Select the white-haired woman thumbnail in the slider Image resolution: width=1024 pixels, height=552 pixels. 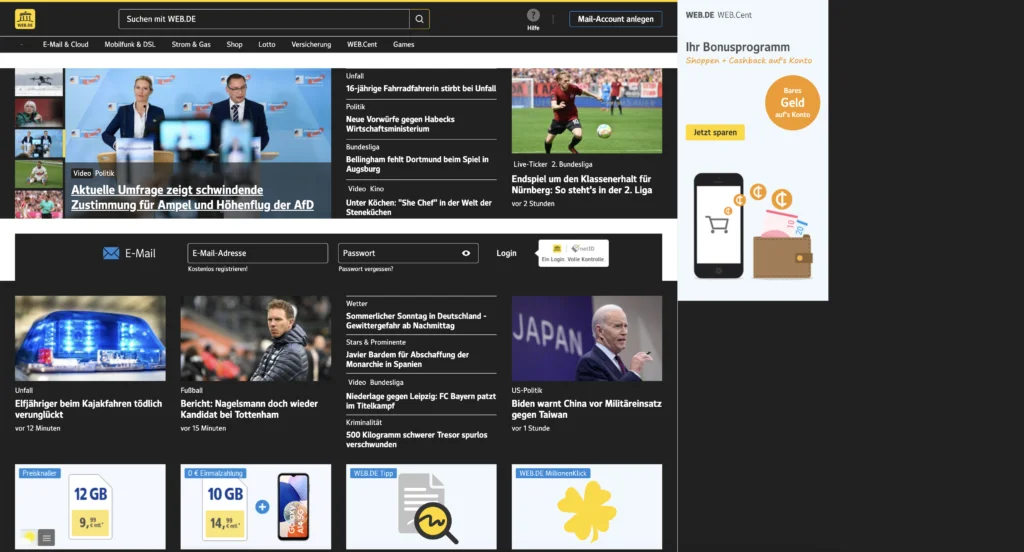39,113
